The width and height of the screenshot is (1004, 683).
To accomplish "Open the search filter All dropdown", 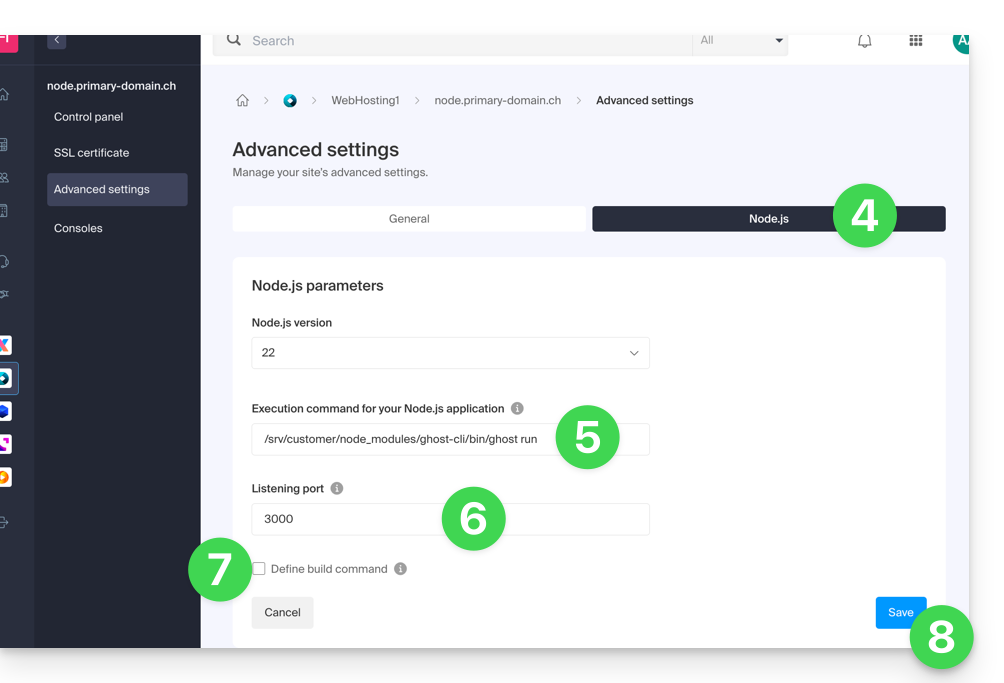I will 740,41.
